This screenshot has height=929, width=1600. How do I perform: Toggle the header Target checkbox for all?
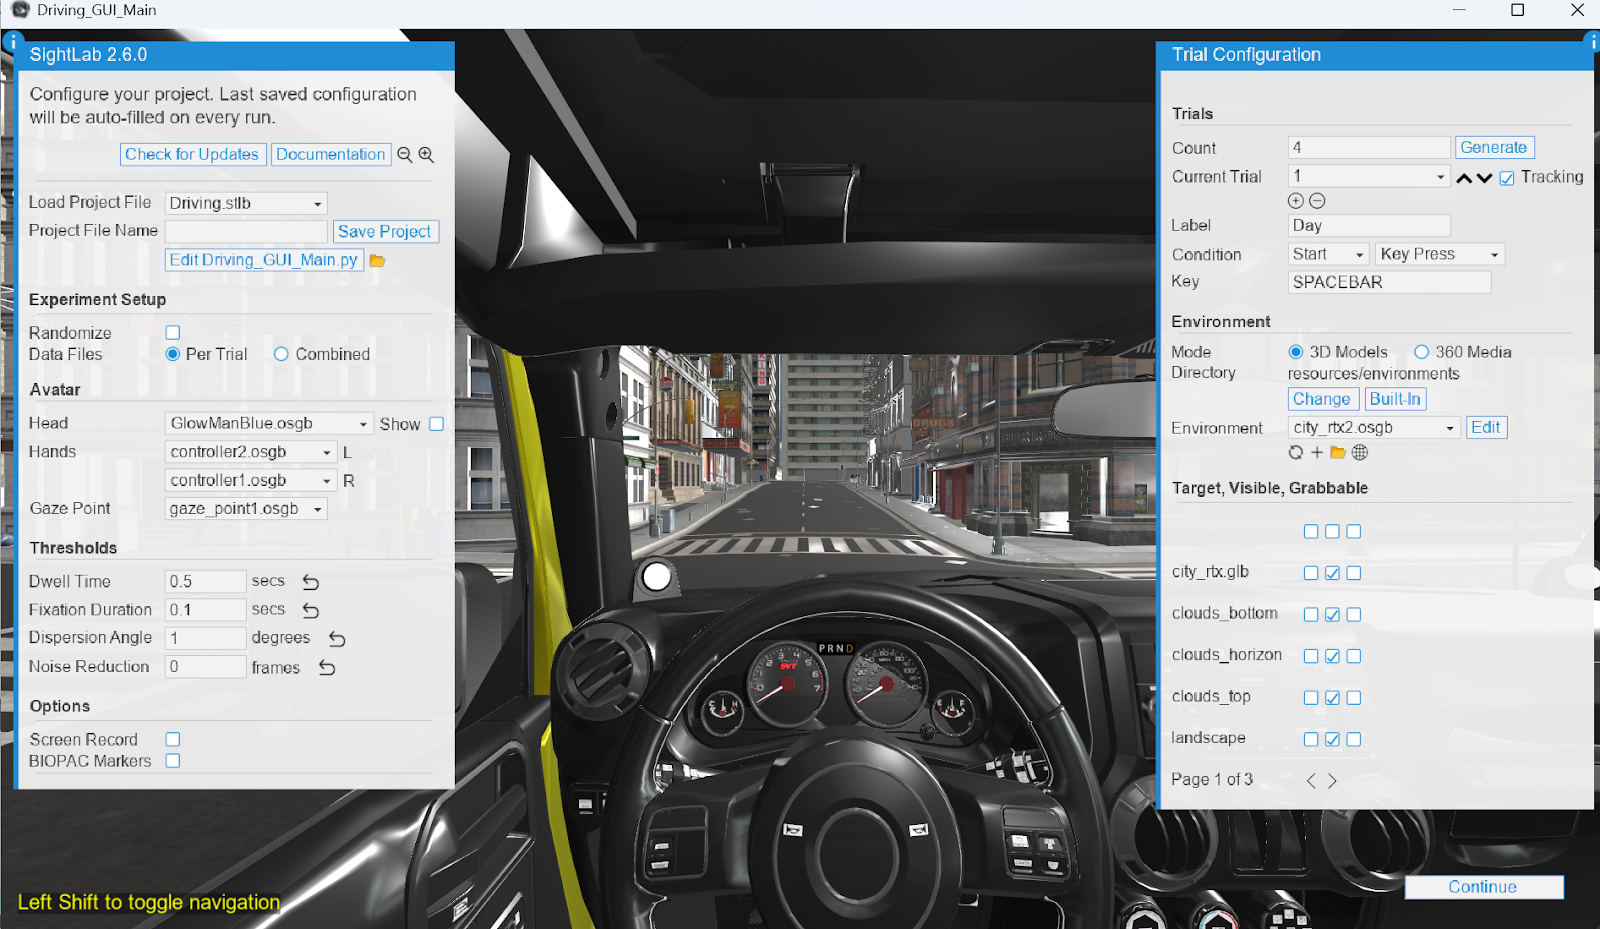pos(1311,532)
